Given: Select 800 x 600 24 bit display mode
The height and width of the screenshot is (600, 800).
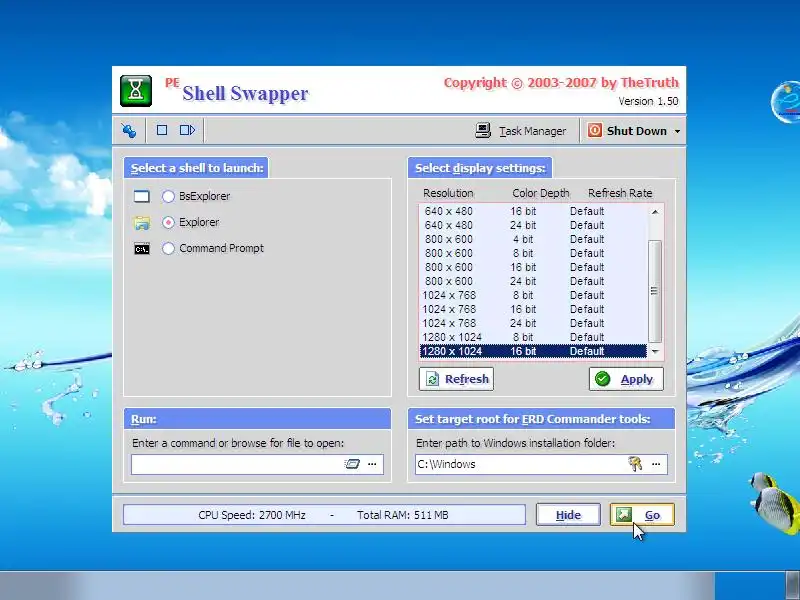Looking at the screenshot, I should [533, 281].
